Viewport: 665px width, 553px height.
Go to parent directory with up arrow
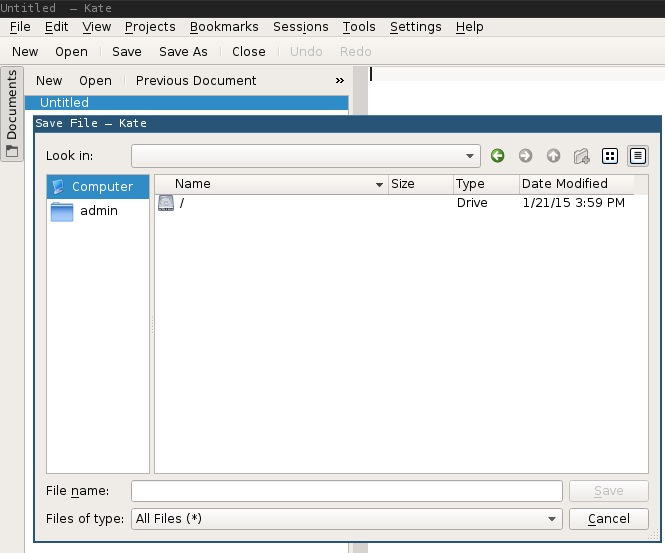tap(553, 156)
